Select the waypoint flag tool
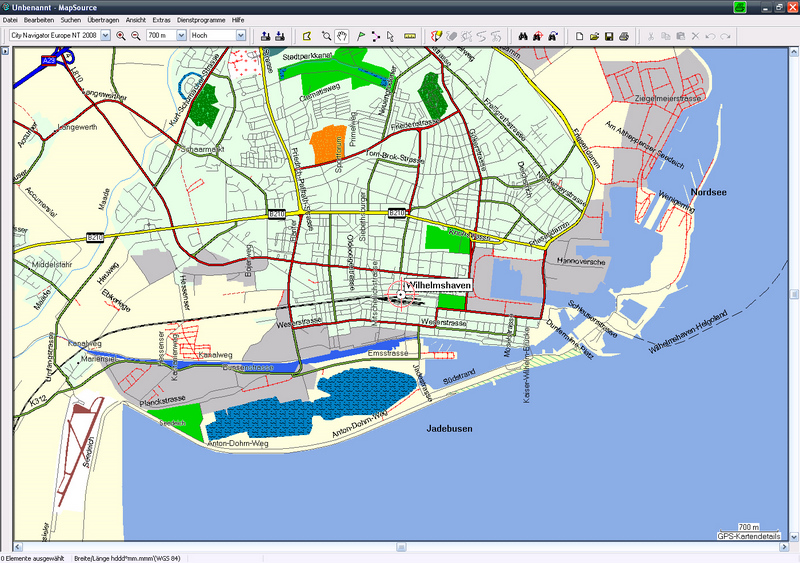The image size is (800, 563). coord(360,36)
